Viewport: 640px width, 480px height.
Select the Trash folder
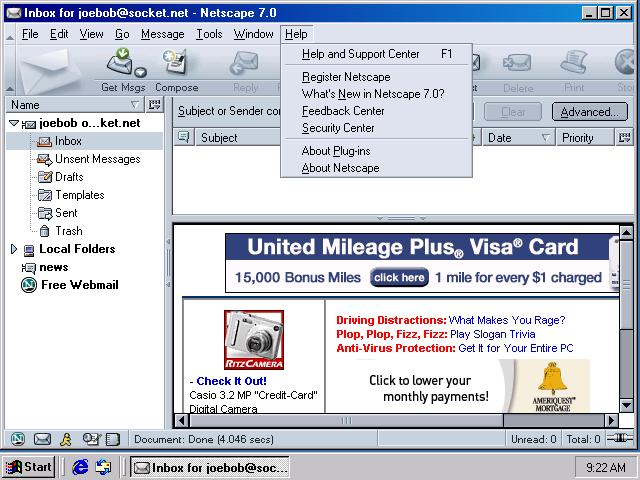(x=60, y=231)
